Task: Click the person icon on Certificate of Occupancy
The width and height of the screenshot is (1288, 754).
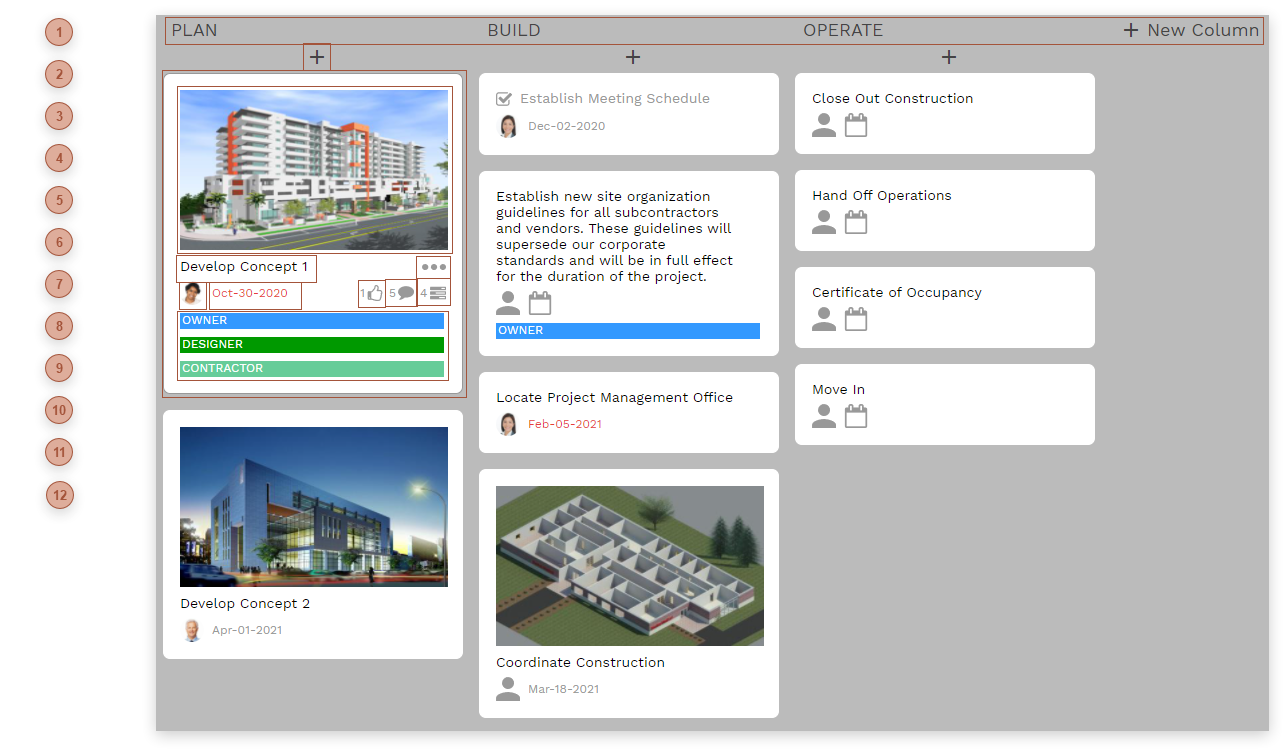Action: pos(823,318)
